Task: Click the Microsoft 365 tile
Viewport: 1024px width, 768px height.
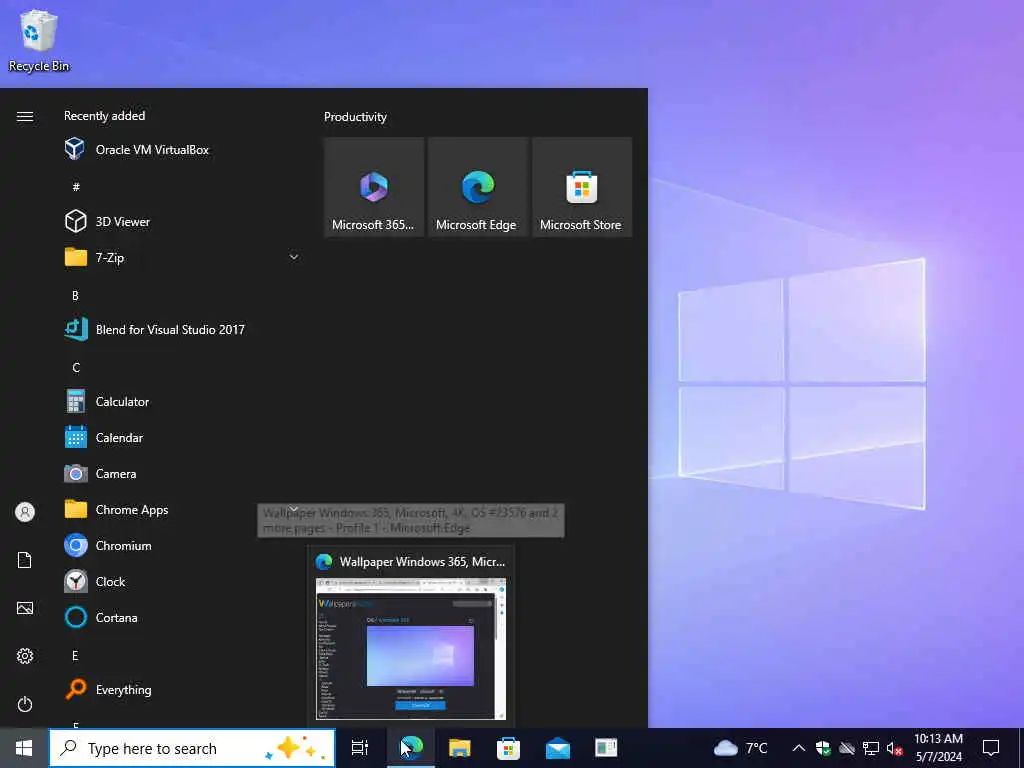Action: pyautogui.click(x=374, y=187)
